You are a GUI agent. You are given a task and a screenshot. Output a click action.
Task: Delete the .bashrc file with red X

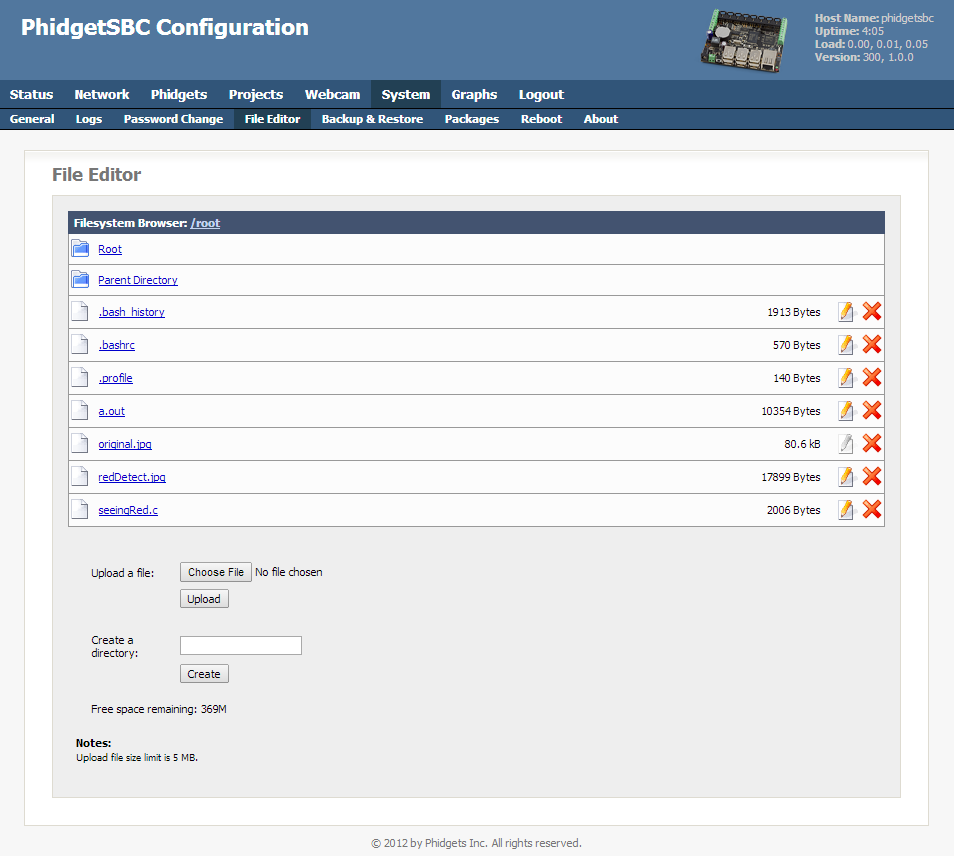[872, 344]
